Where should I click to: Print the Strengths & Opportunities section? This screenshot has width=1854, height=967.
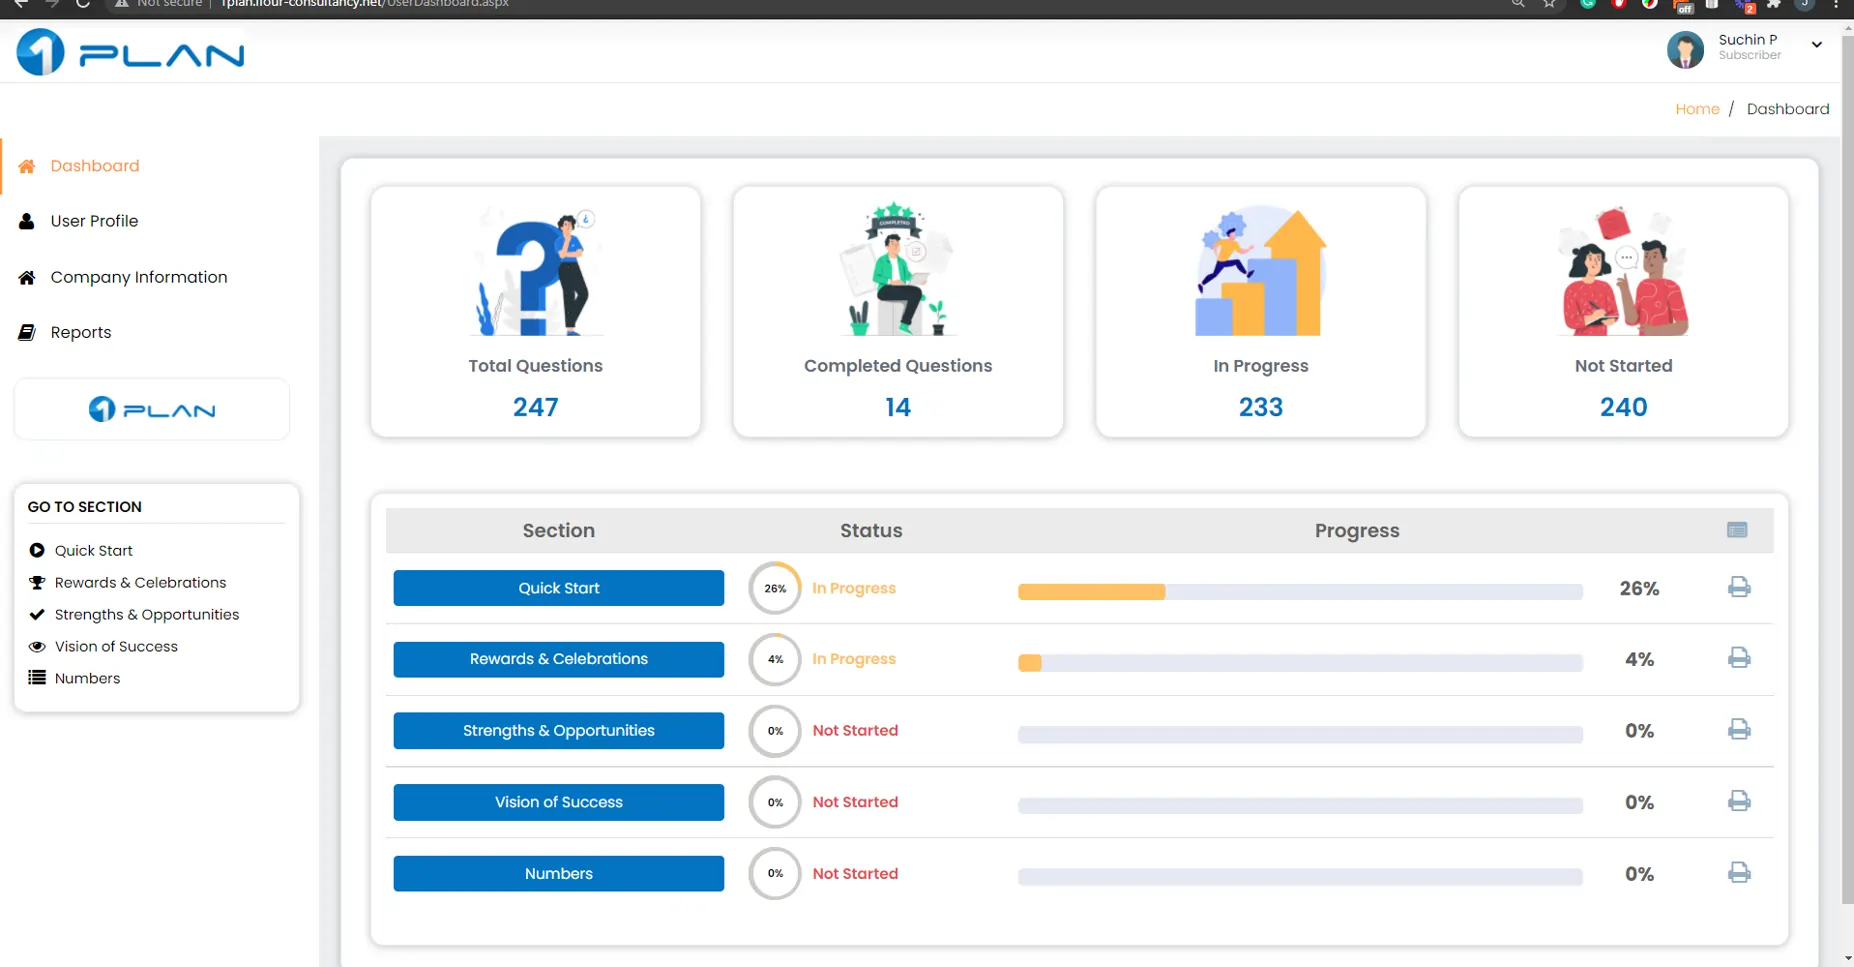click(1739, 730)
